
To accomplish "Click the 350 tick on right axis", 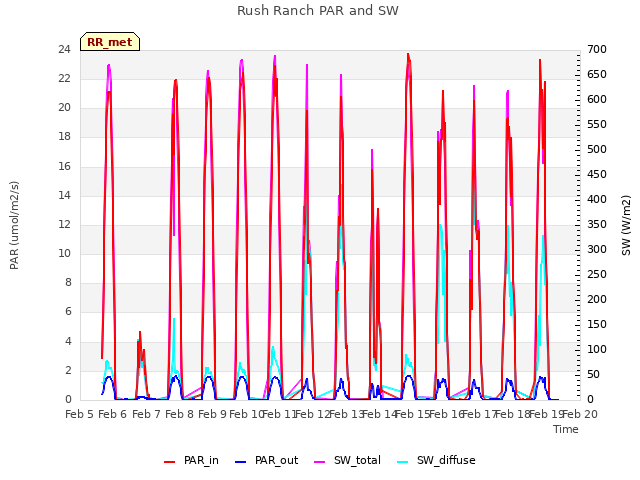I will (597, 225).
